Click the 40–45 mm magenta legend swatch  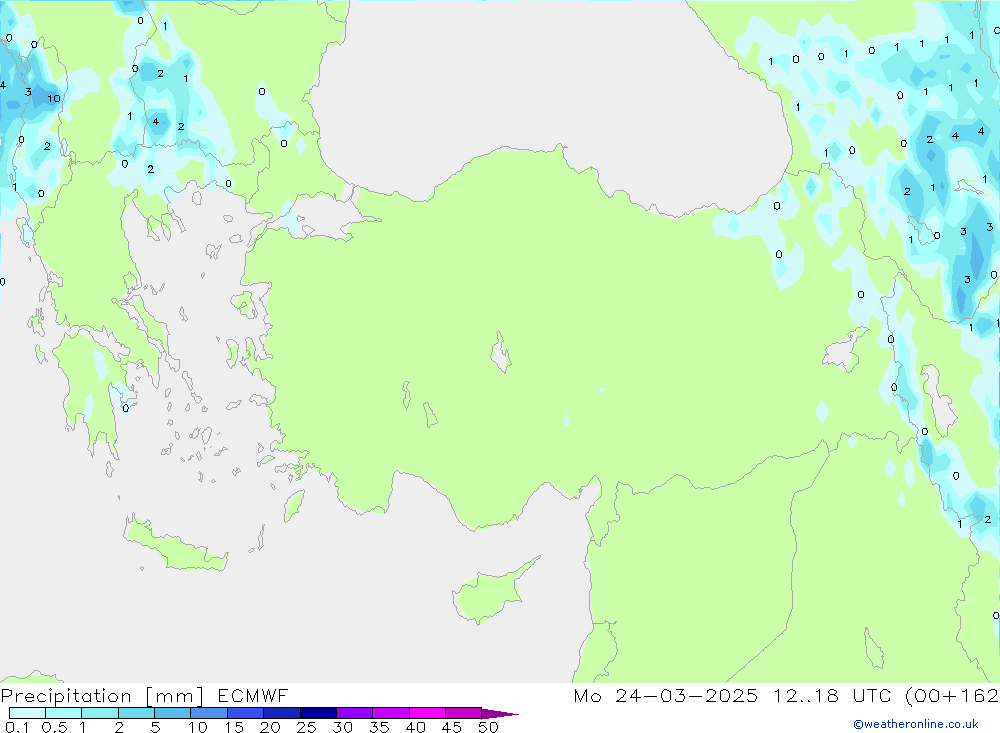pos(427,713)
